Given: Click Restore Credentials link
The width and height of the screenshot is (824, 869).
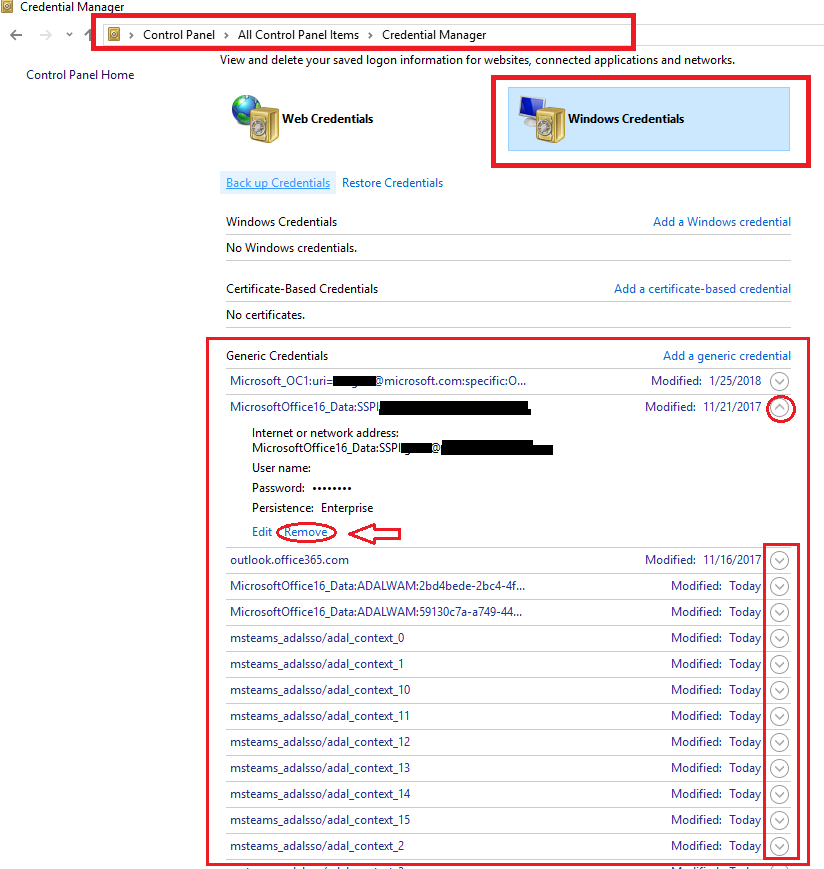Looking at the screenshot, I should click(x=392, y=183).
